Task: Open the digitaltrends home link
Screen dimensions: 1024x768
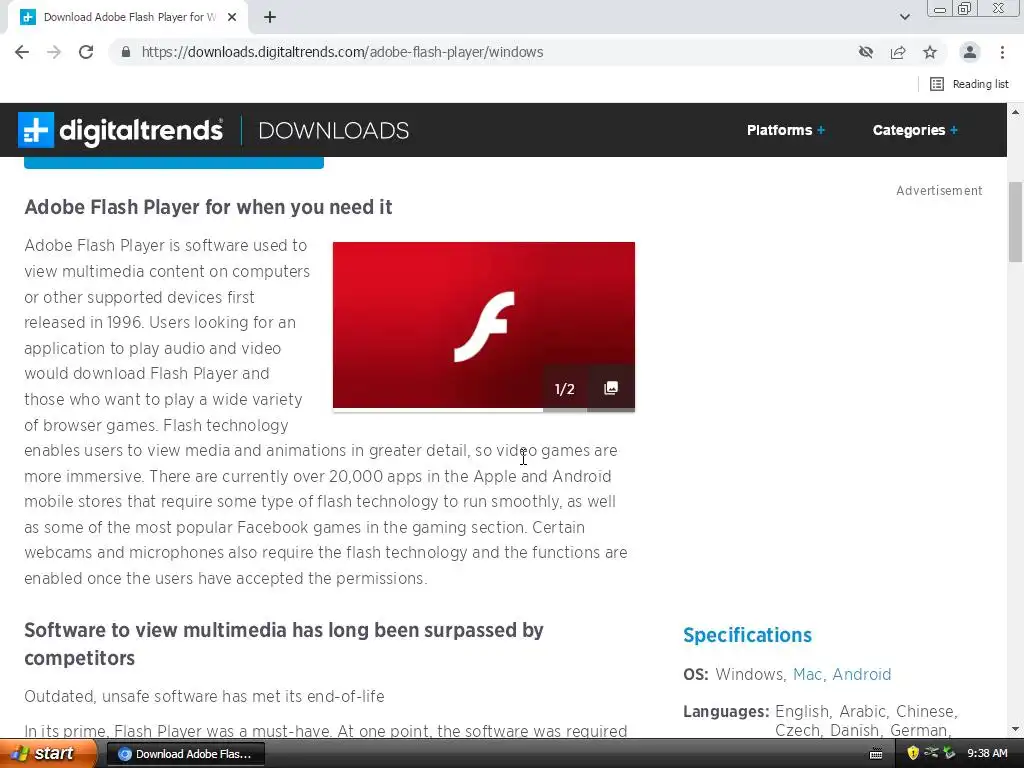Action: tap(141, 131)
